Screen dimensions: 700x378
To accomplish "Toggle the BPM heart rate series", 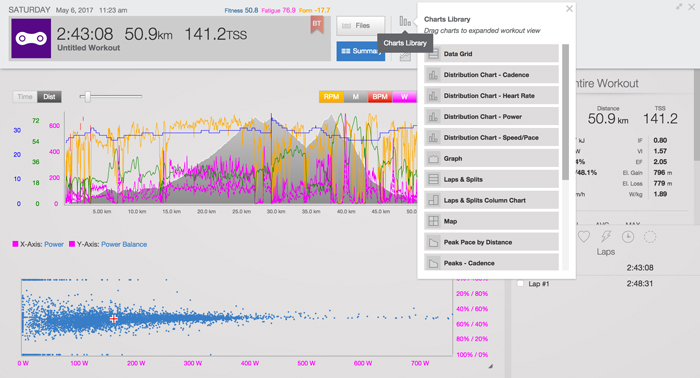I will (380, 96).
